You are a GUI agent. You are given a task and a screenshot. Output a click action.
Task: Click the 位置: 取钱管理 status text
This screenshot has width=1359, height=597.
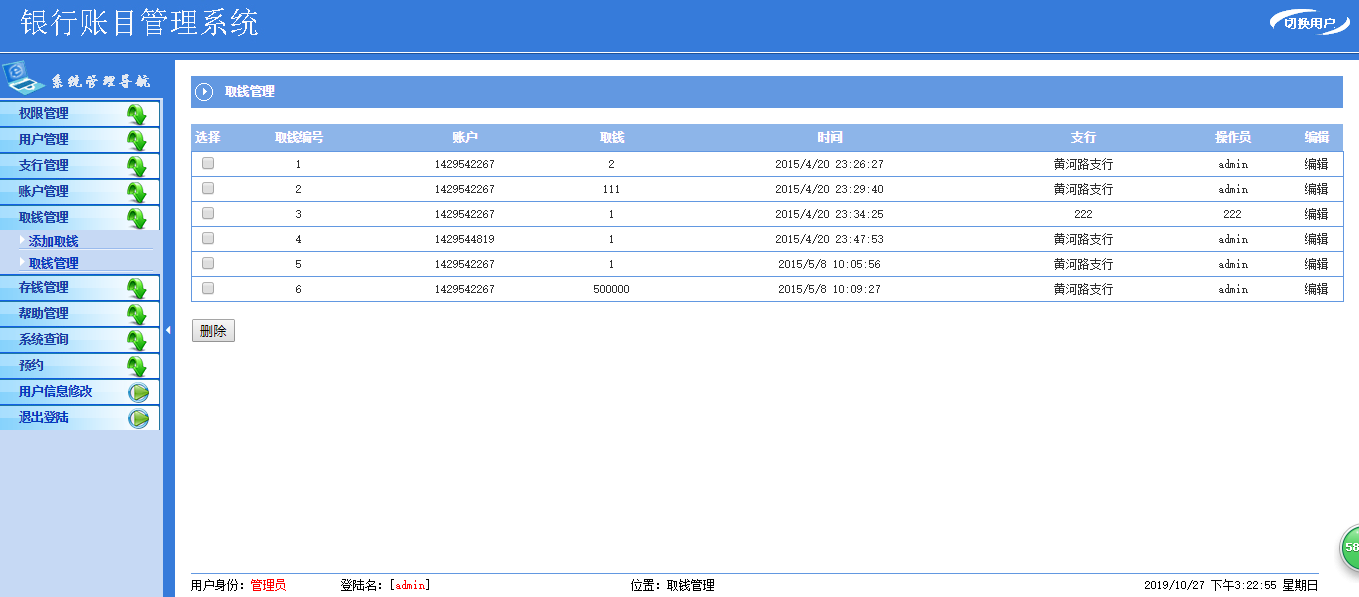point(673,585)
